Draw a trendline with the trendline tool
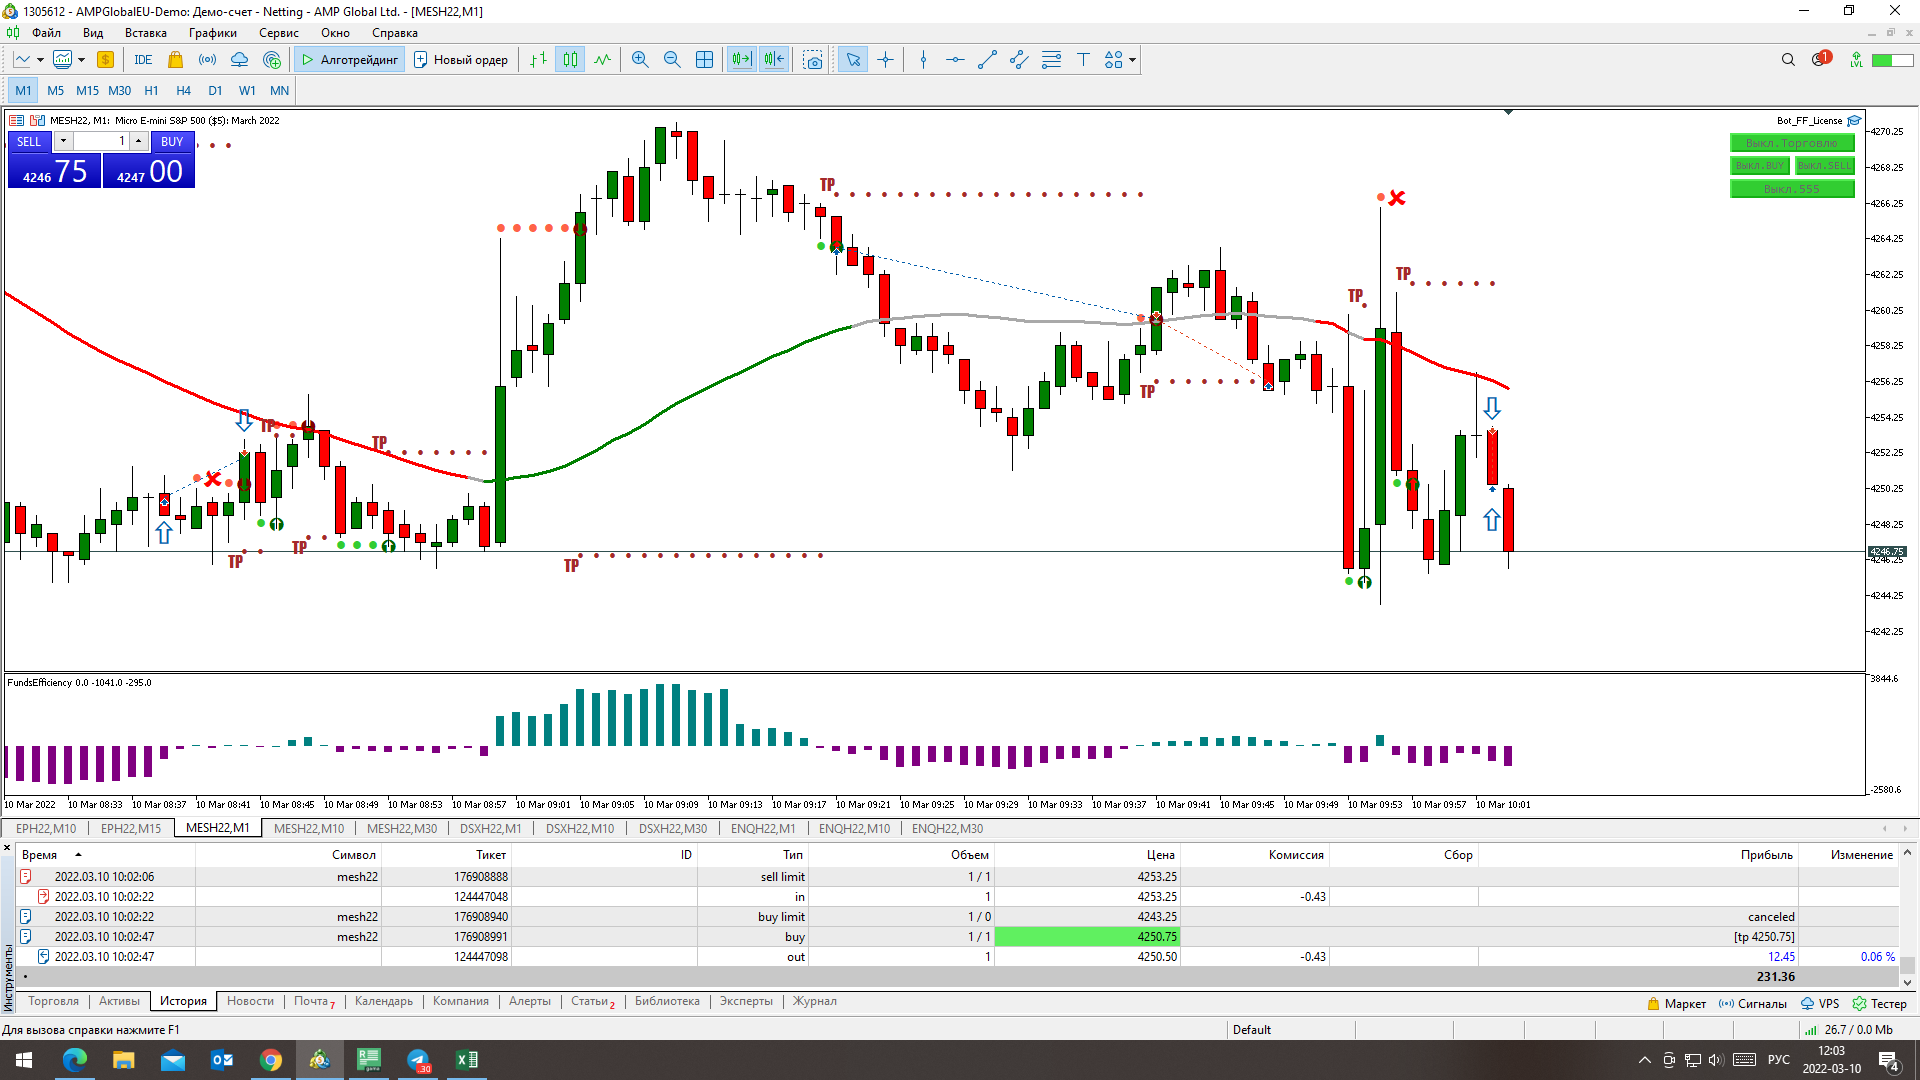Viewport: 1920px width, 1080px height. pos(987,60)
